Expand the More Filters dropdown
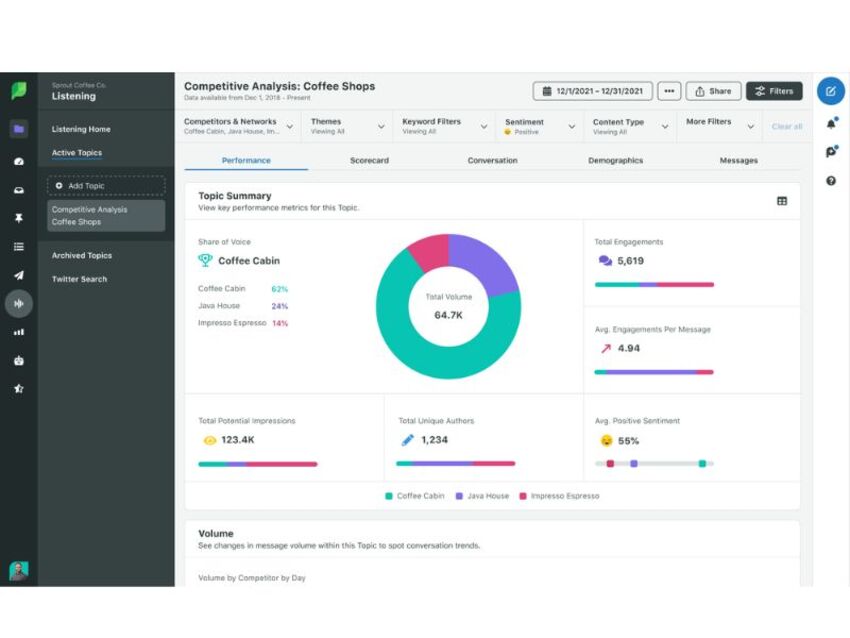 click(719, 126)
